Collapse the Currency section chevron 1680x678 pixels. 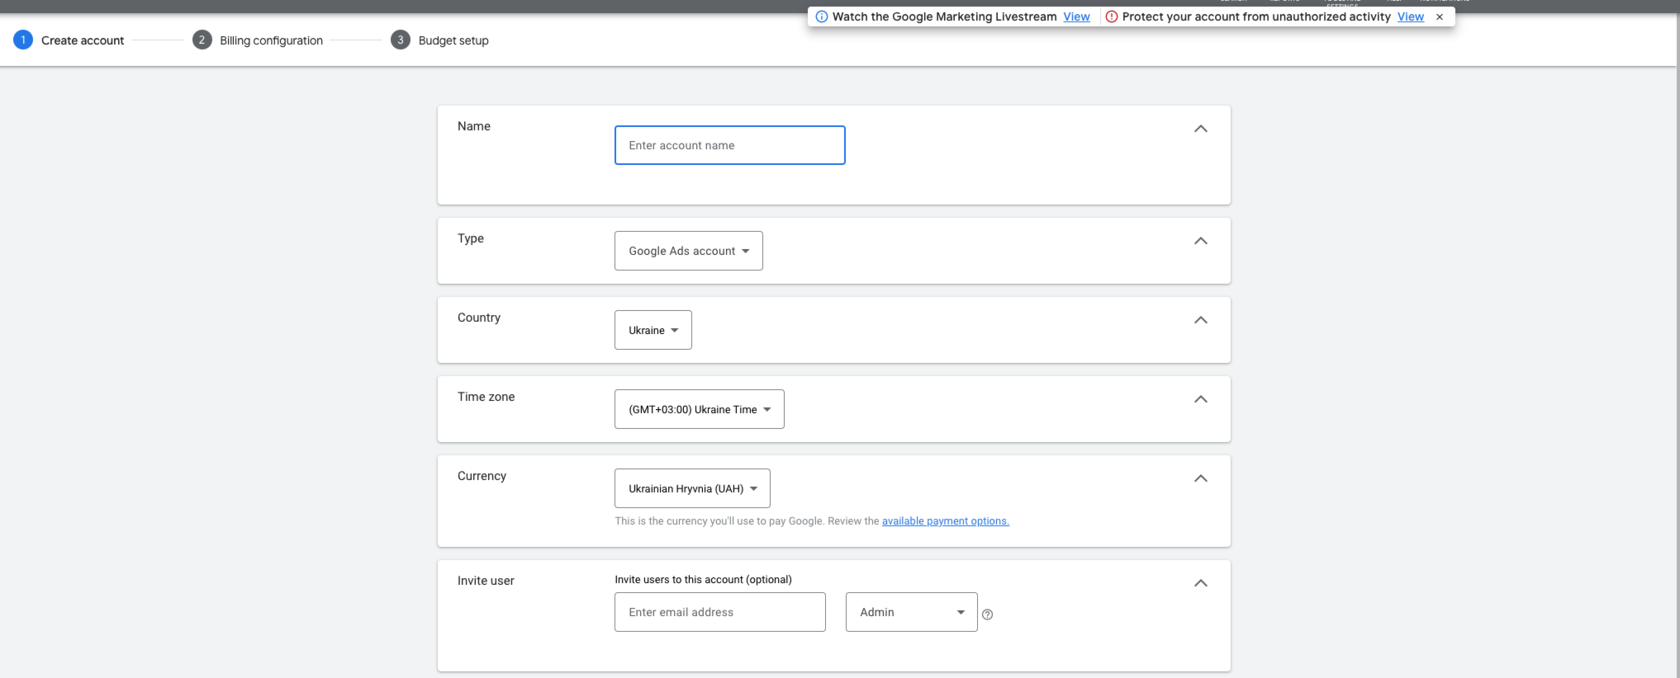pos(1200,478)
